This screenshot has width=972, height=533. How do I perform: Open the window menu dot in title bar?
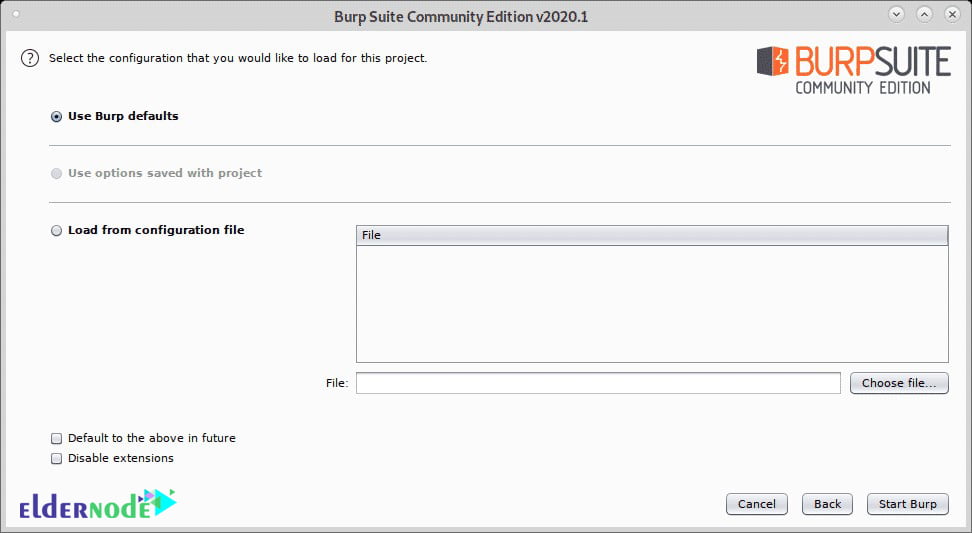coord(16,14)
